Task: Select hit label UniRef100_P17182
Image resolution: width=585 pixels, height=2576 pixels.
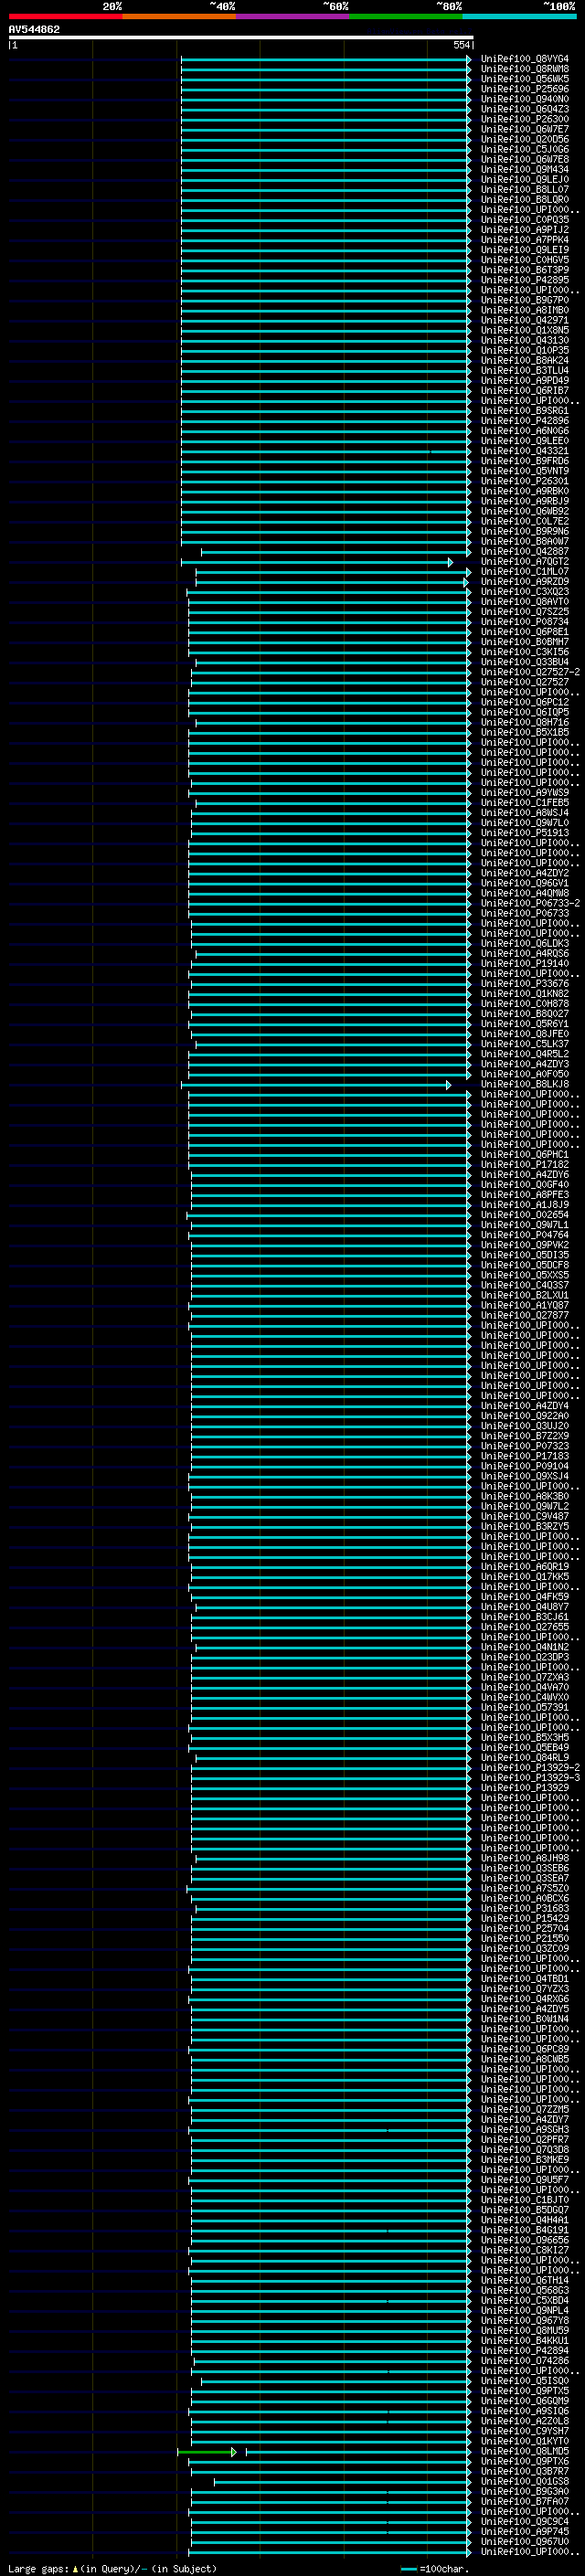Action: coord(524,1165)
